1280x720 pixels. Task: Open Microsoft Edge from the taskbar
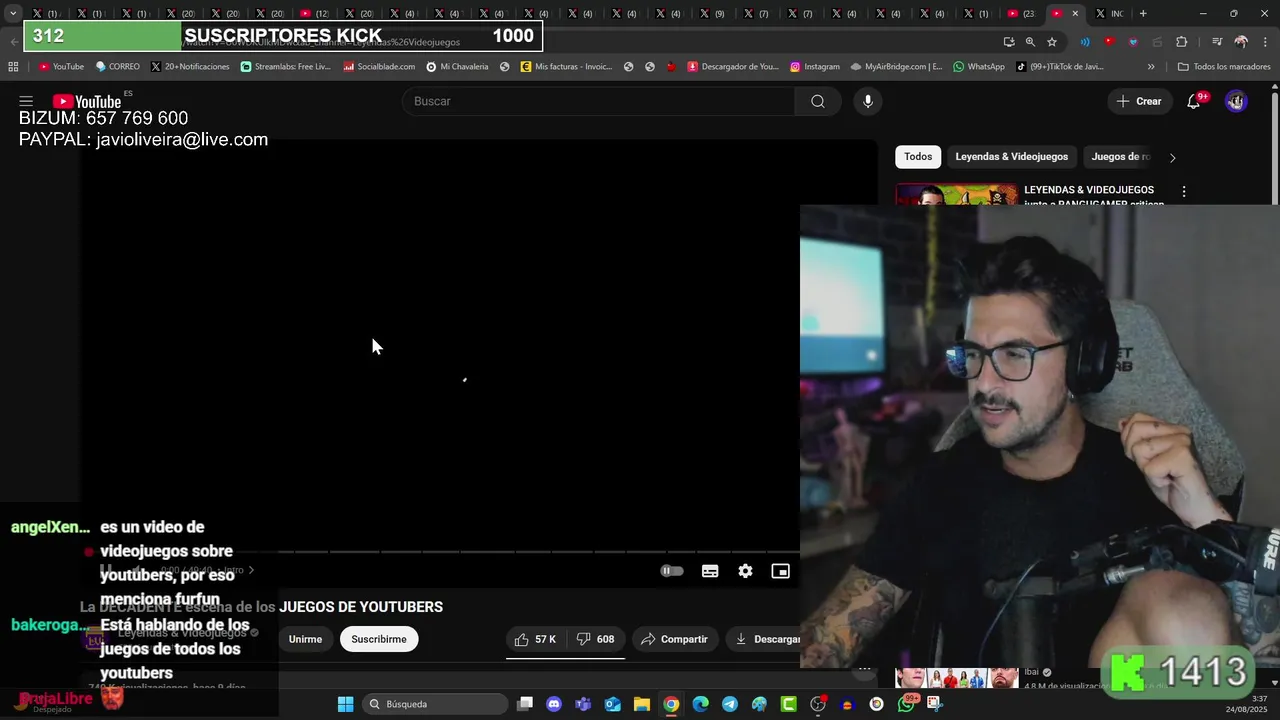[701, 704]
